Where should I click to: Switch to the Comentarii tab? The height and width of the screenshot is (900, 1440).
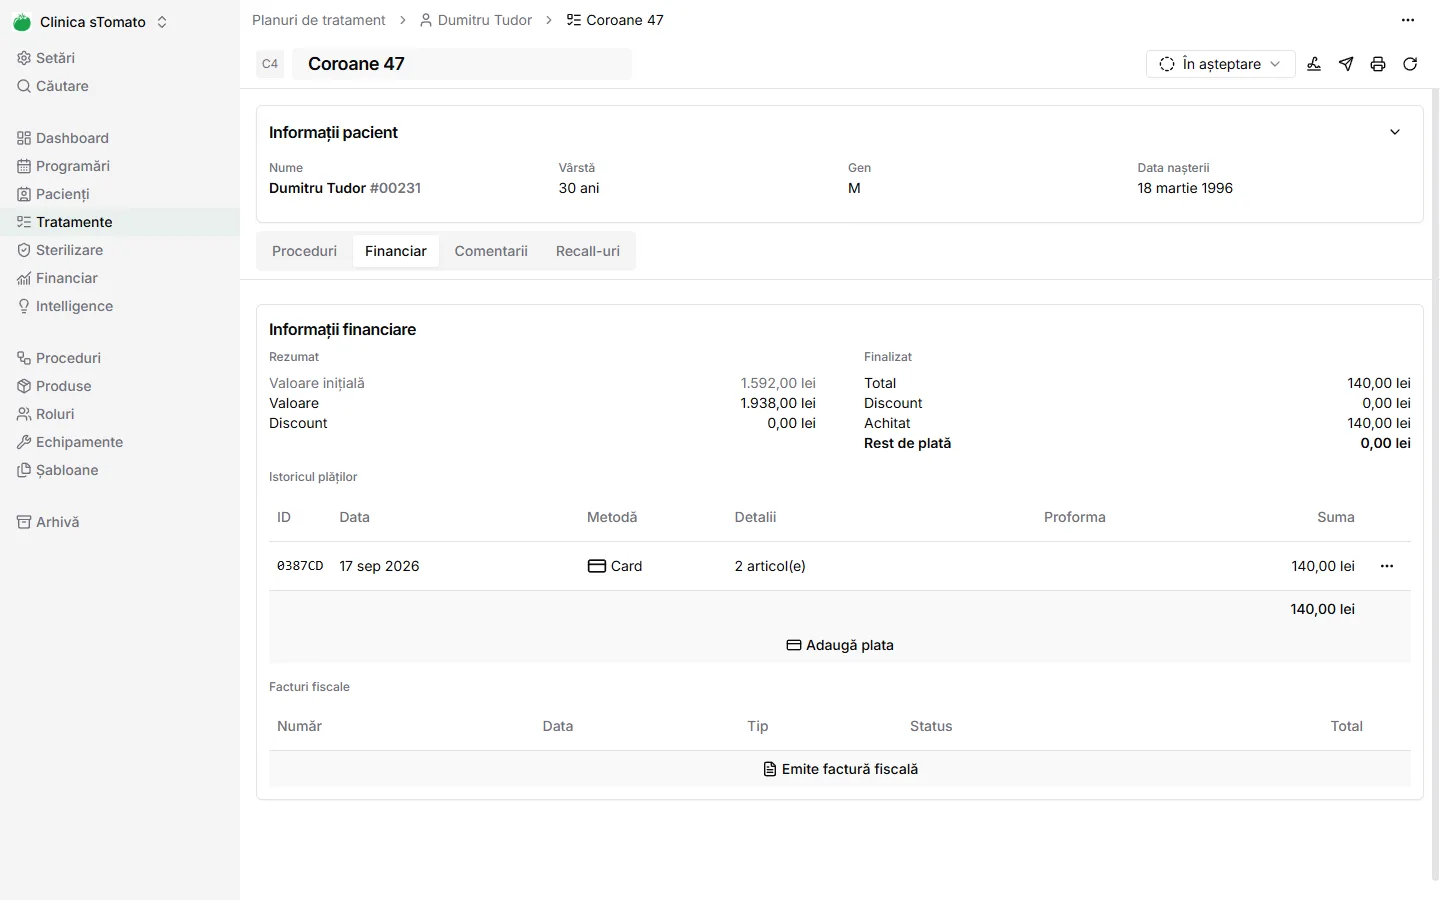pos(491,251)
